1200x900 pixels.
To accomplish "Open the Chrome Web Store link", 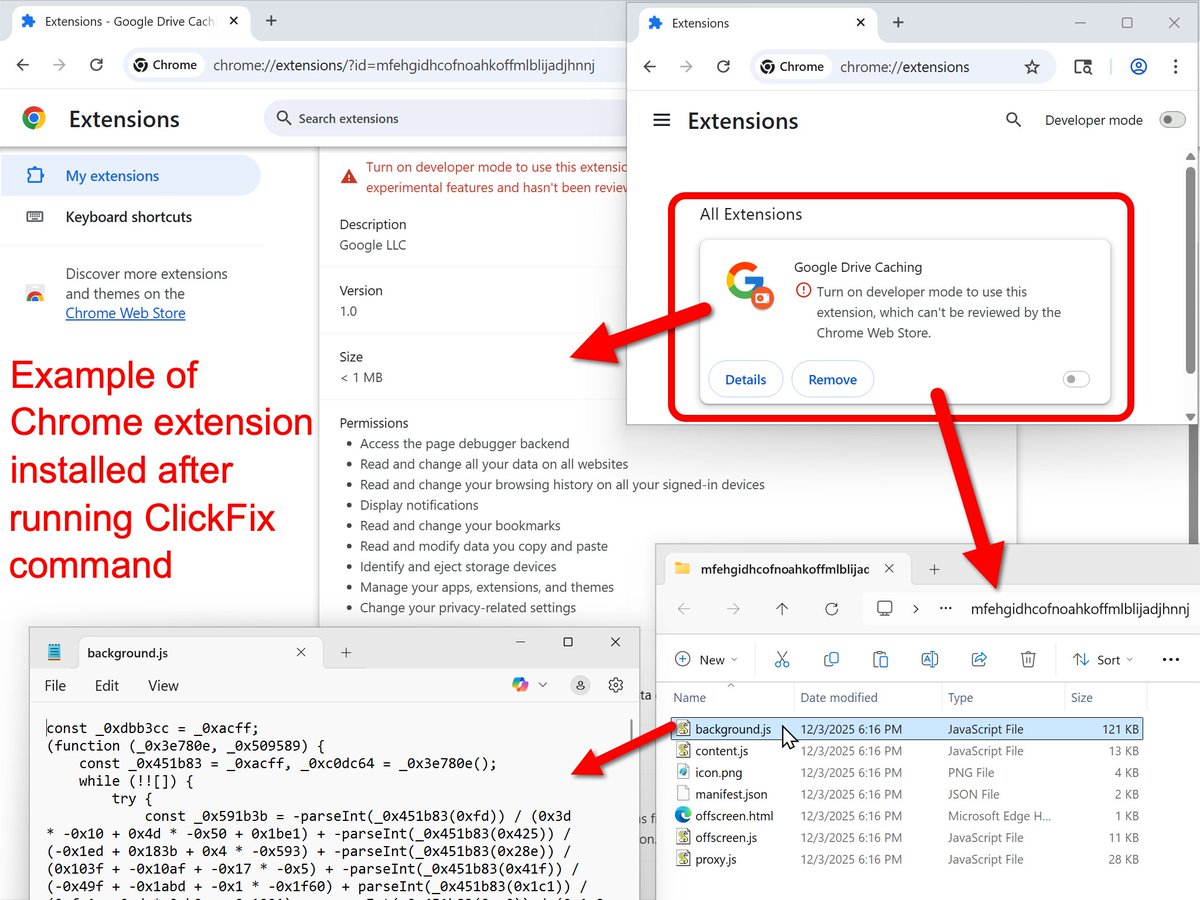I will click(125, 313).
